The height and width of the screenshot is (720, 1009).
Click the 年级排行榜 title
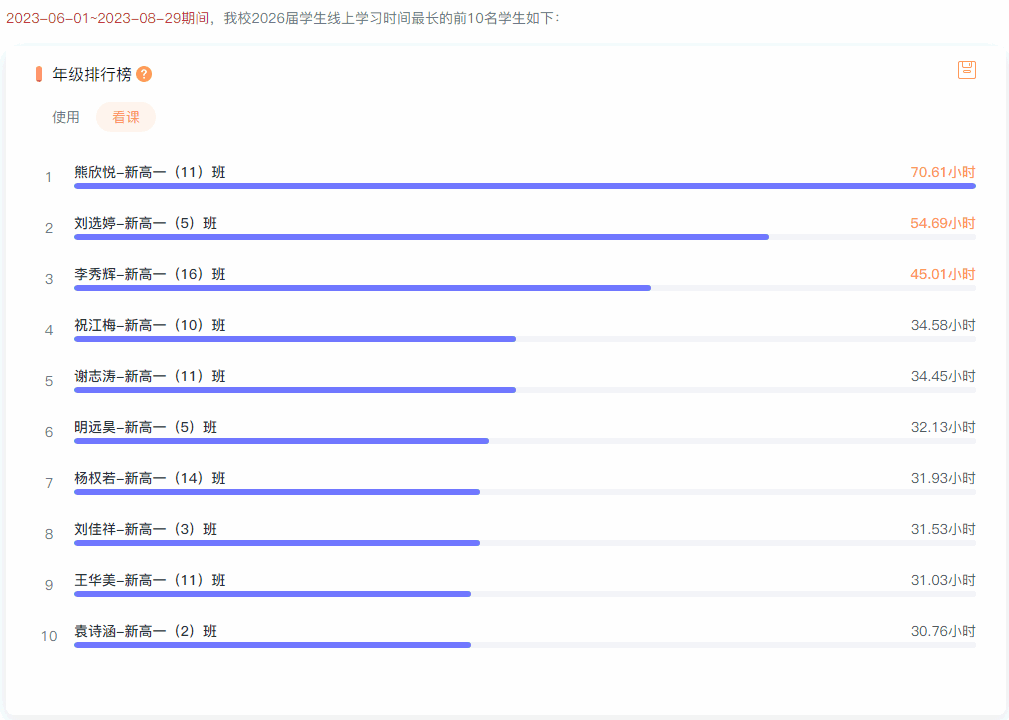point(91,75)
